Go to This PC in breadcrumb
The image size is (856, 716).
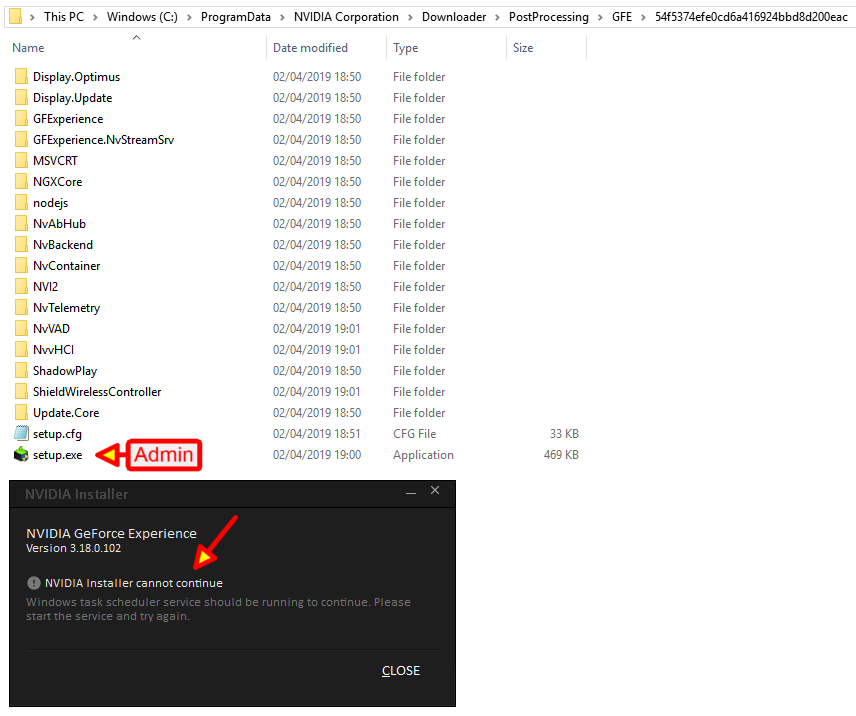click(64, 17)
